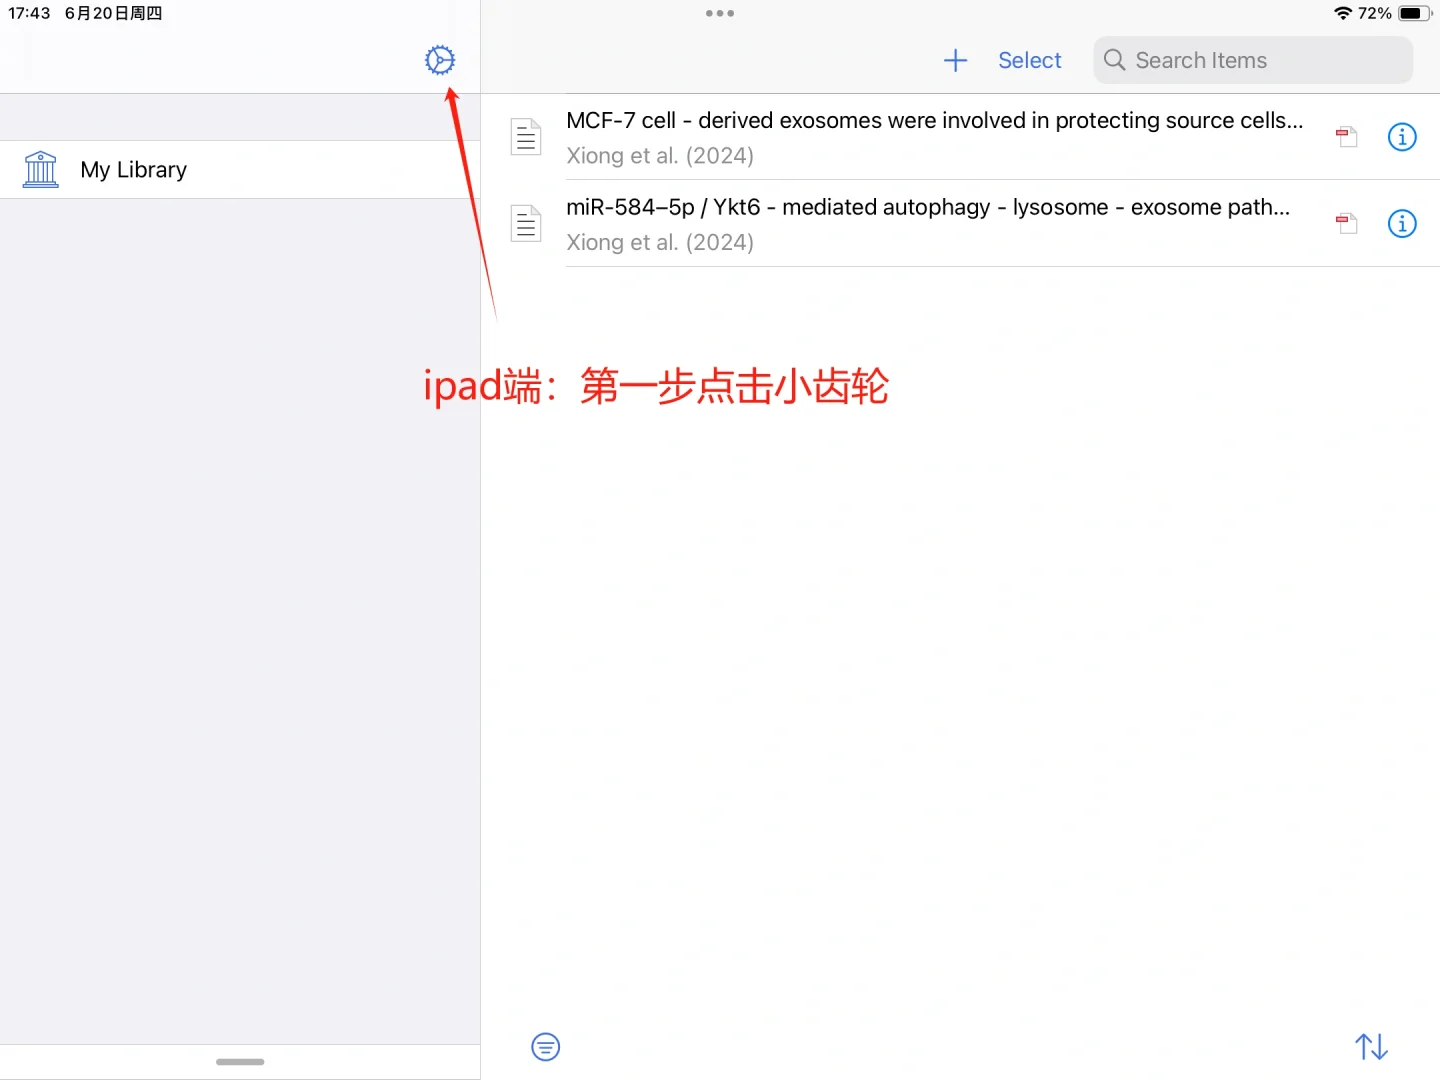Open the settings gear icon
This screenshot has width=1440, height=1080.
[x=440, y=60]
